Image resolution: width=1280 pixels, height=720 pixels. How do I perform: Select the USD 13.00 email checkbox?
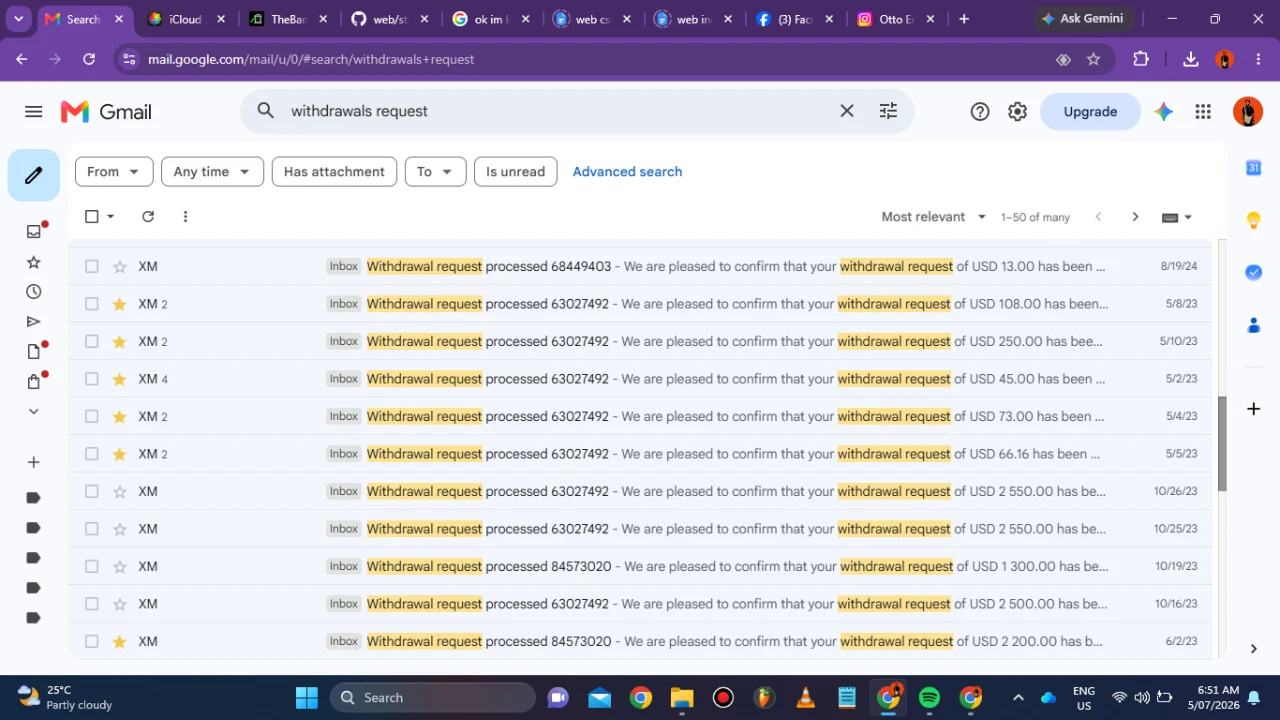click(92, 266)
